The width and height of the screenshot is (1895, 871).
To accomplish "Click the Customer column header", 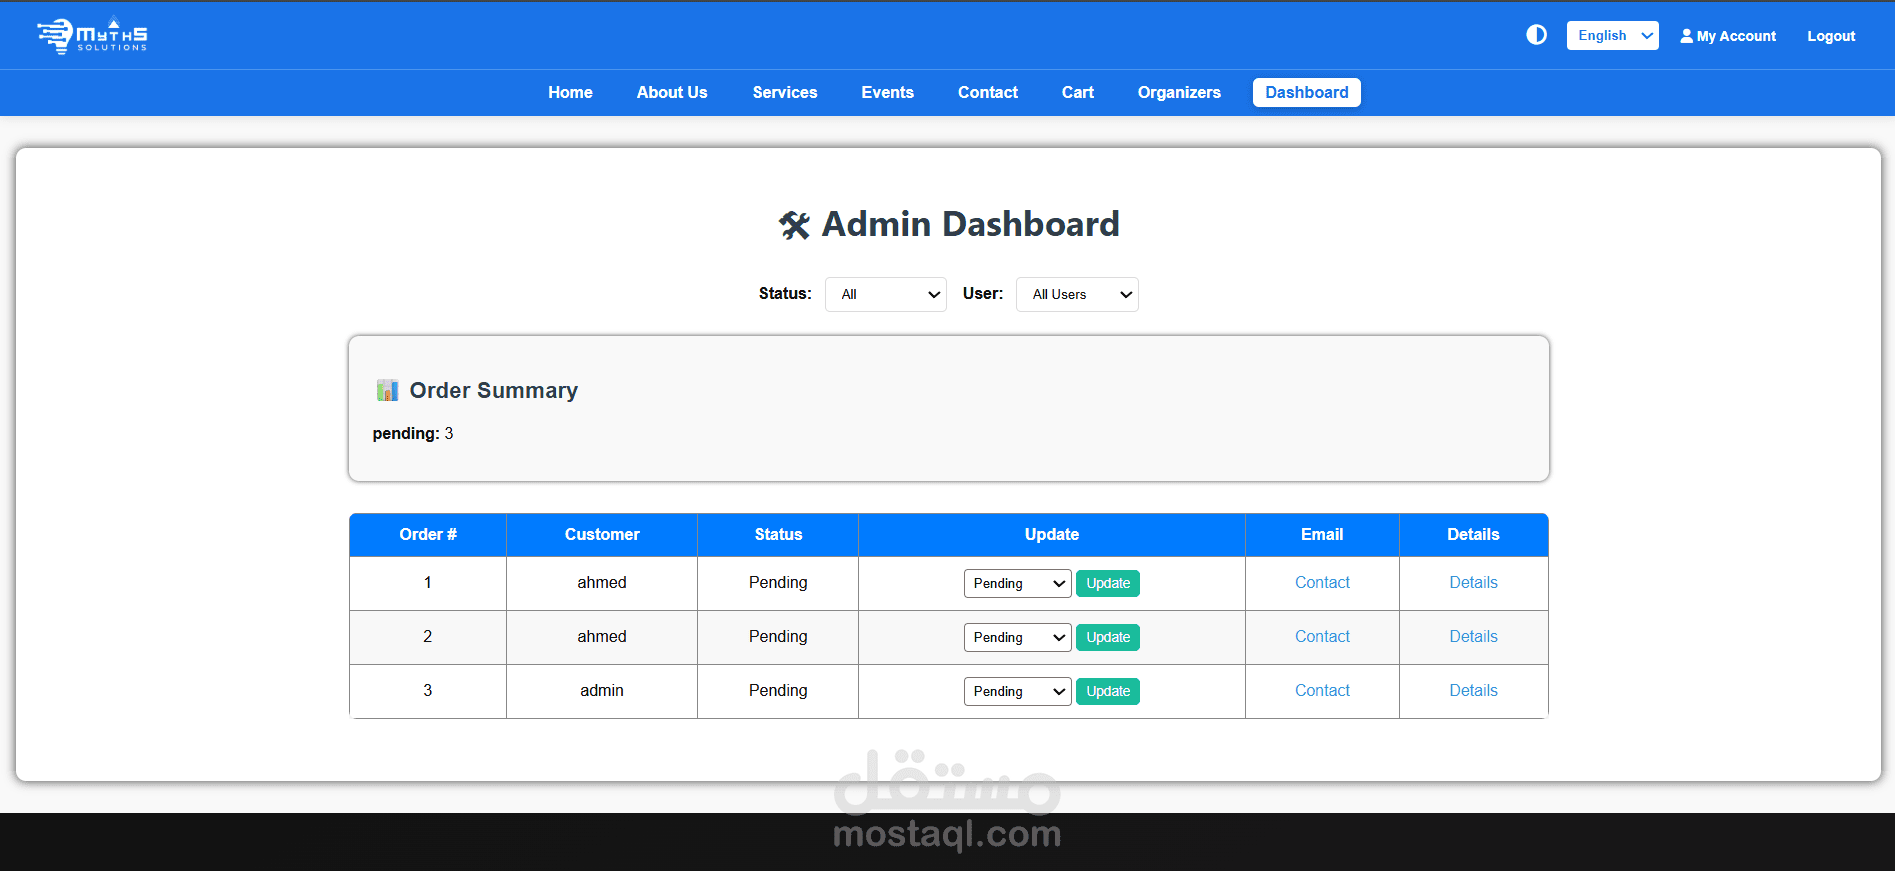I will tap(602, 534).
